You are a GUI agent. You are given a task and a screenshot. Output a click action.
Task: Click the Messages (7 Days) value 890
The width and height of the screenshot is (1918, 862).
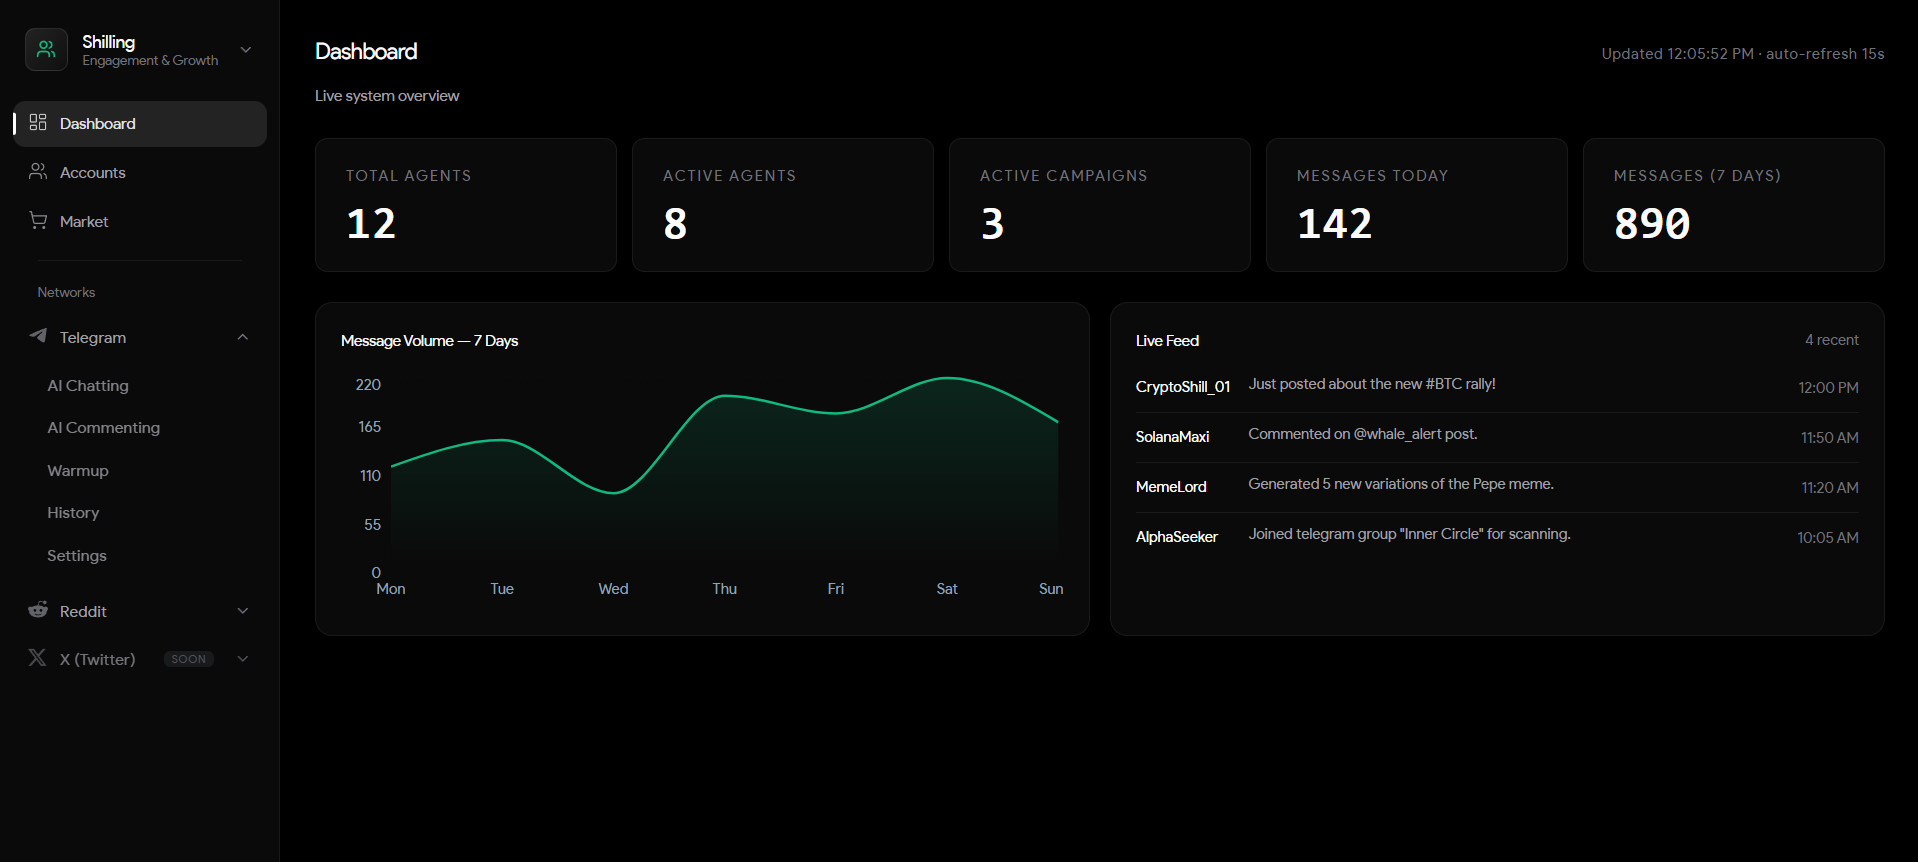coord(1652,223)
